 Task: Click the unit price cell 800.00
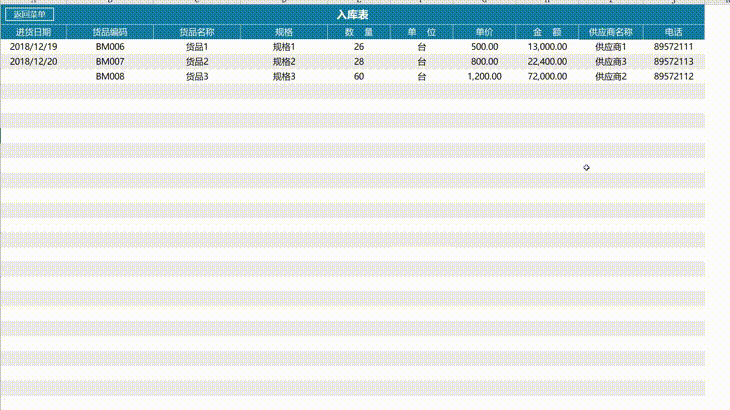click(x=484, y=62)
